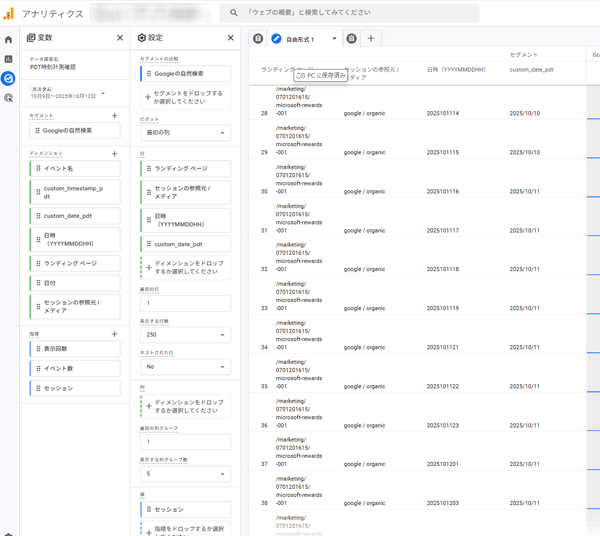Viewport: 600px width, 536px height.
Task: Click the 最初の行 input field
Action: point(185,303)
